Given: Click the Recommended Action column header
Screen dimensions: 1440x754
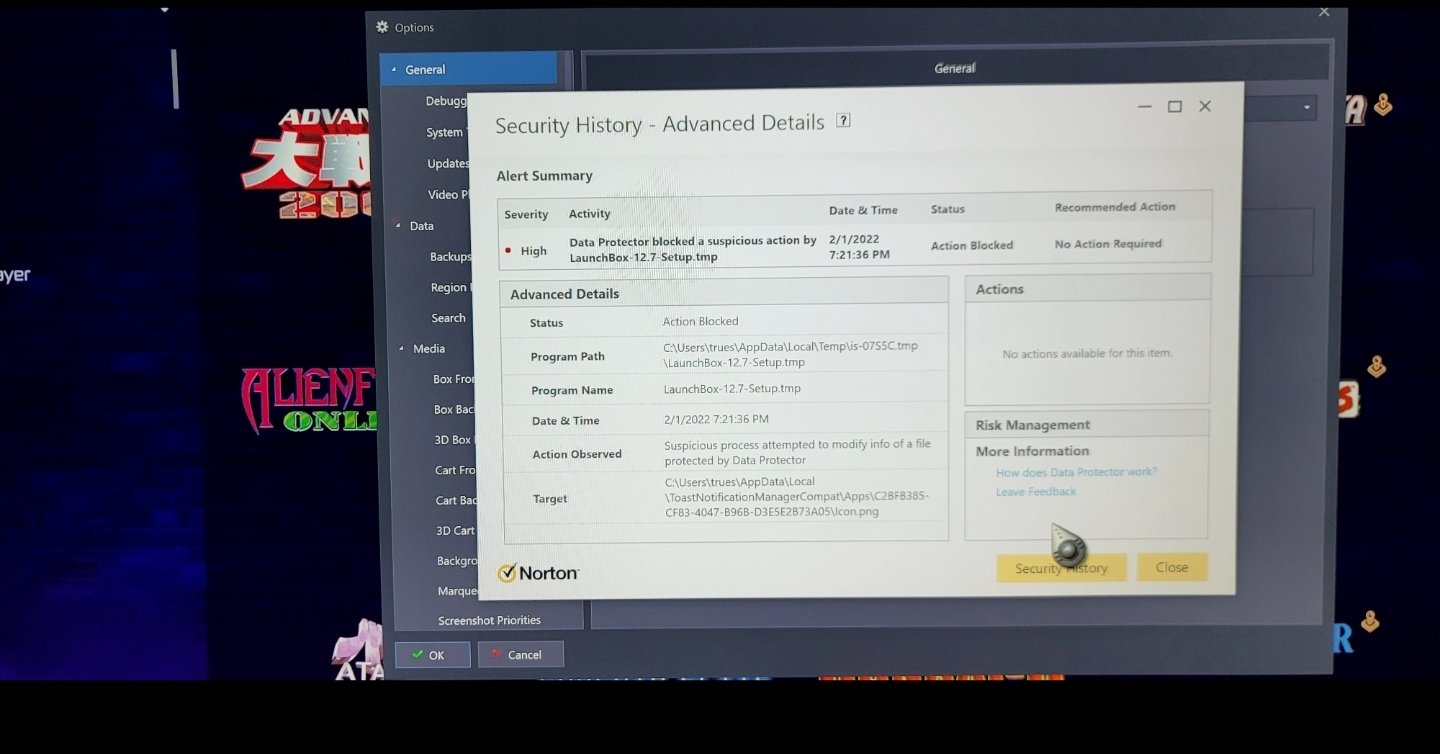Looking at the screenshot, I should point(1115,207).
